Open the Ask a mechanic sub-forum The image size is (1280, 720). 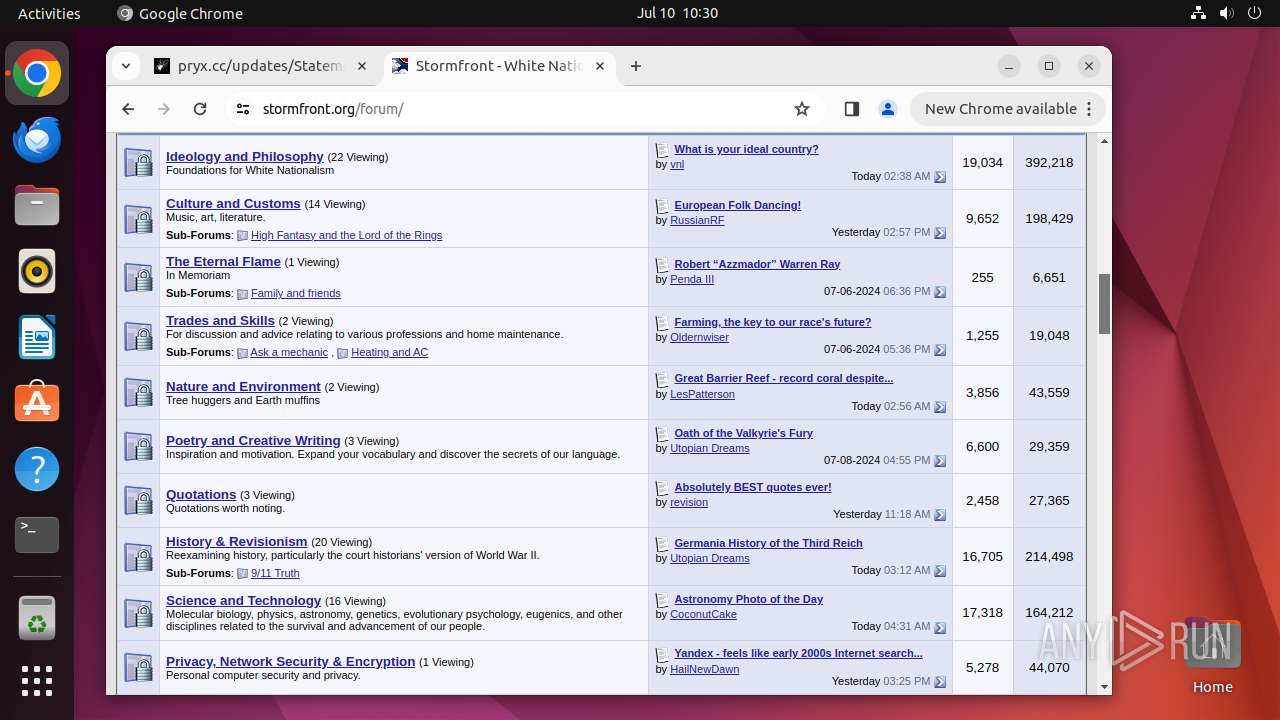point(289,352)
